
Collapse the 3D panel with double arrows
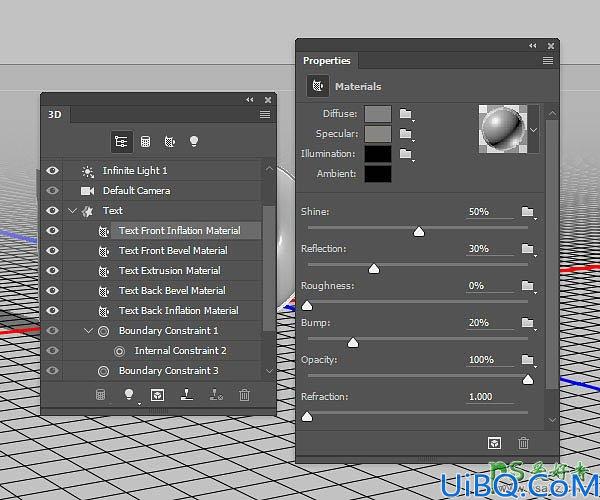[x=249, y=100]
